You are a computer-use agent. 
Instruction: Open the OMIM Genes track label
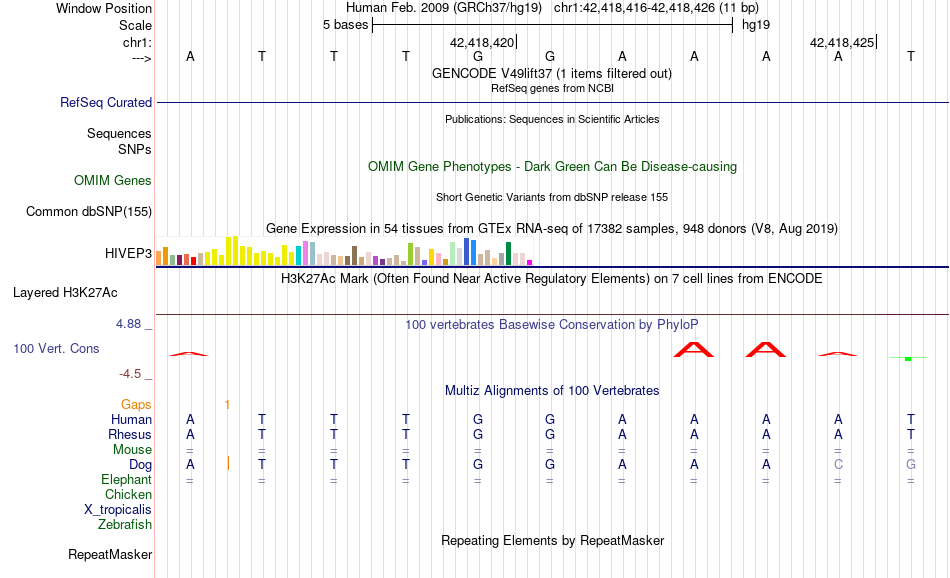pos(112,181)
